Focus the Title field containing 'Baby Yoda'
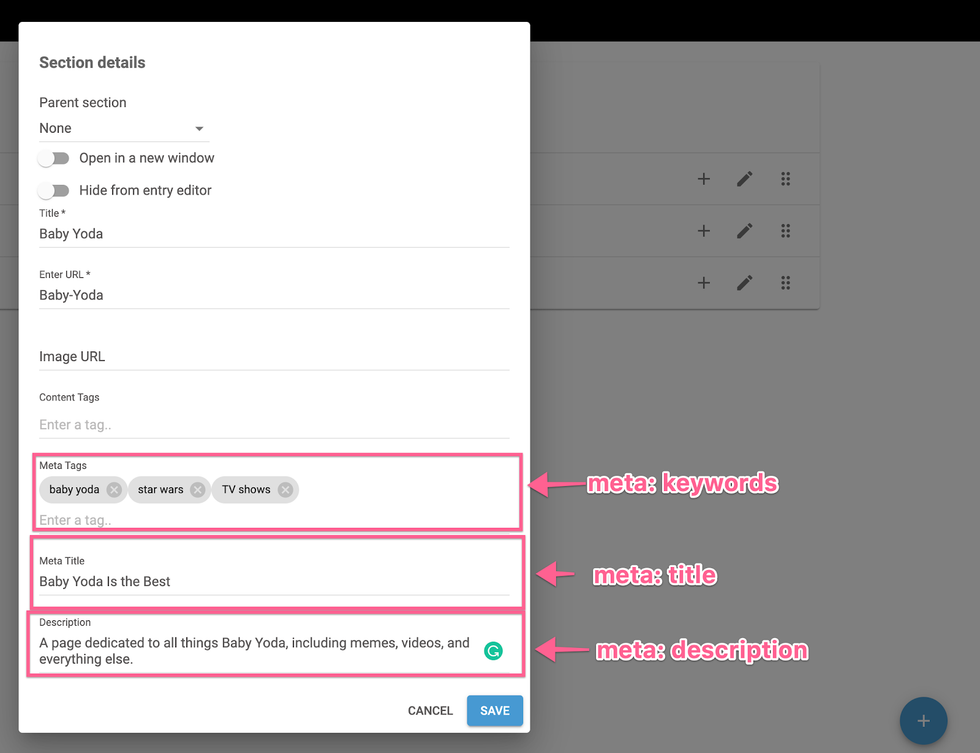The image size is (980, 753). 273,234
